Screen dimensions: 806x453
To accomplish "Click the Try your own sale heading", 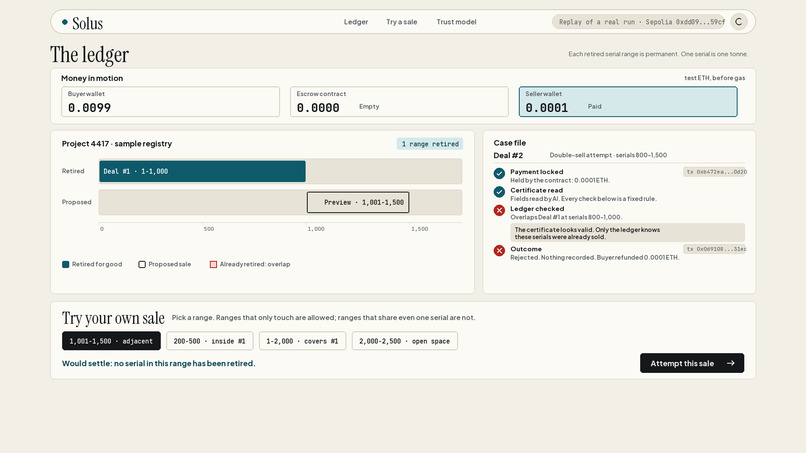I will (x=113, y=318).
